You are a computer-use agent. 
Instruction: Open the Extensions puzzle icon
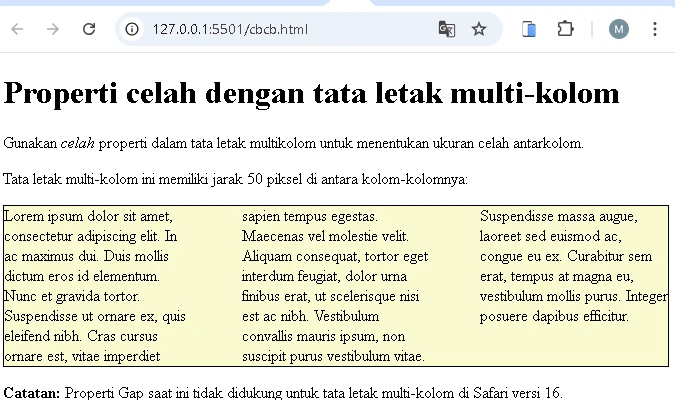(565, 29)
